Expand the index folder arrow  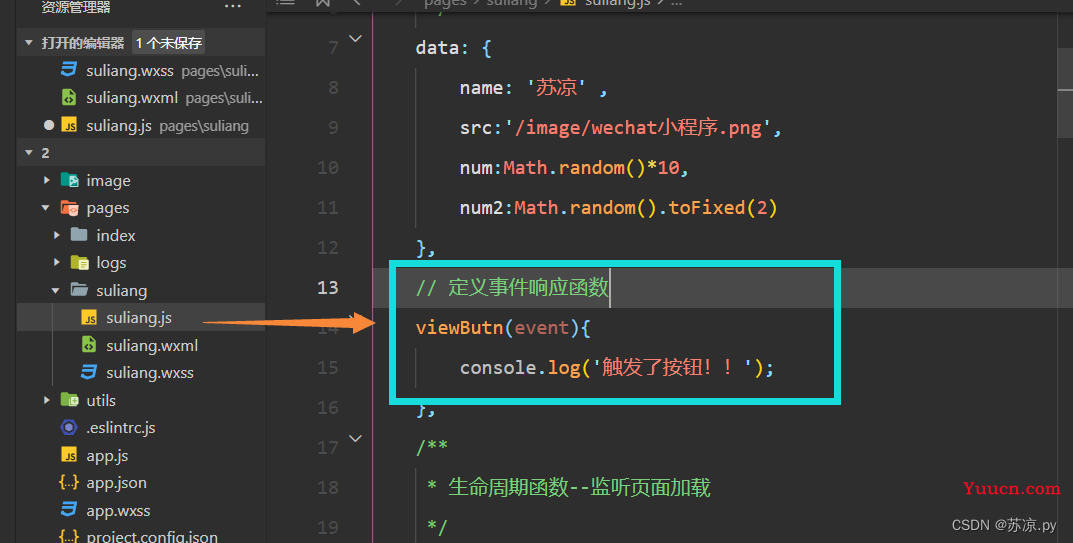pyautogui.click(x=57, y=235)
